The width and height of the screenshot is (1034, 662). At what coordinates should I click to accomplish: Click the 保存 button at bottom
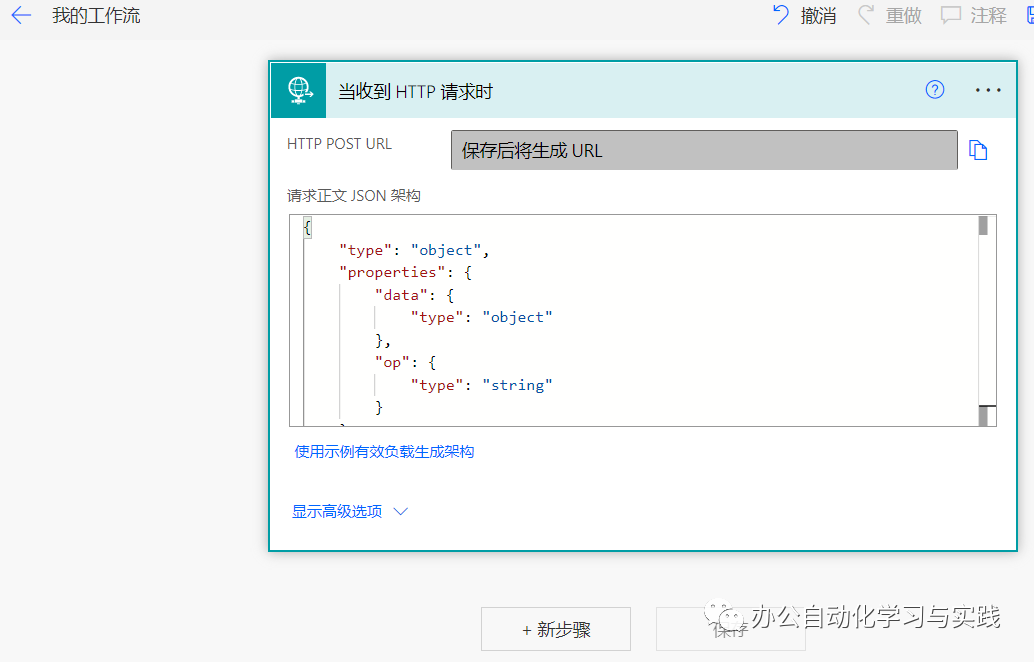730,629
